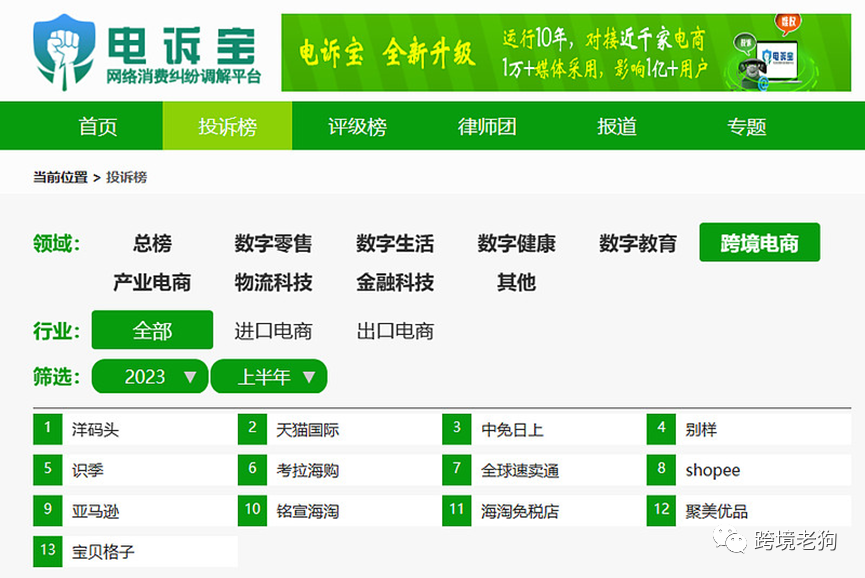
Task: Click 投诉榜 in the breadcrumb
Action: pyautogui.click(x=126, y=177)
